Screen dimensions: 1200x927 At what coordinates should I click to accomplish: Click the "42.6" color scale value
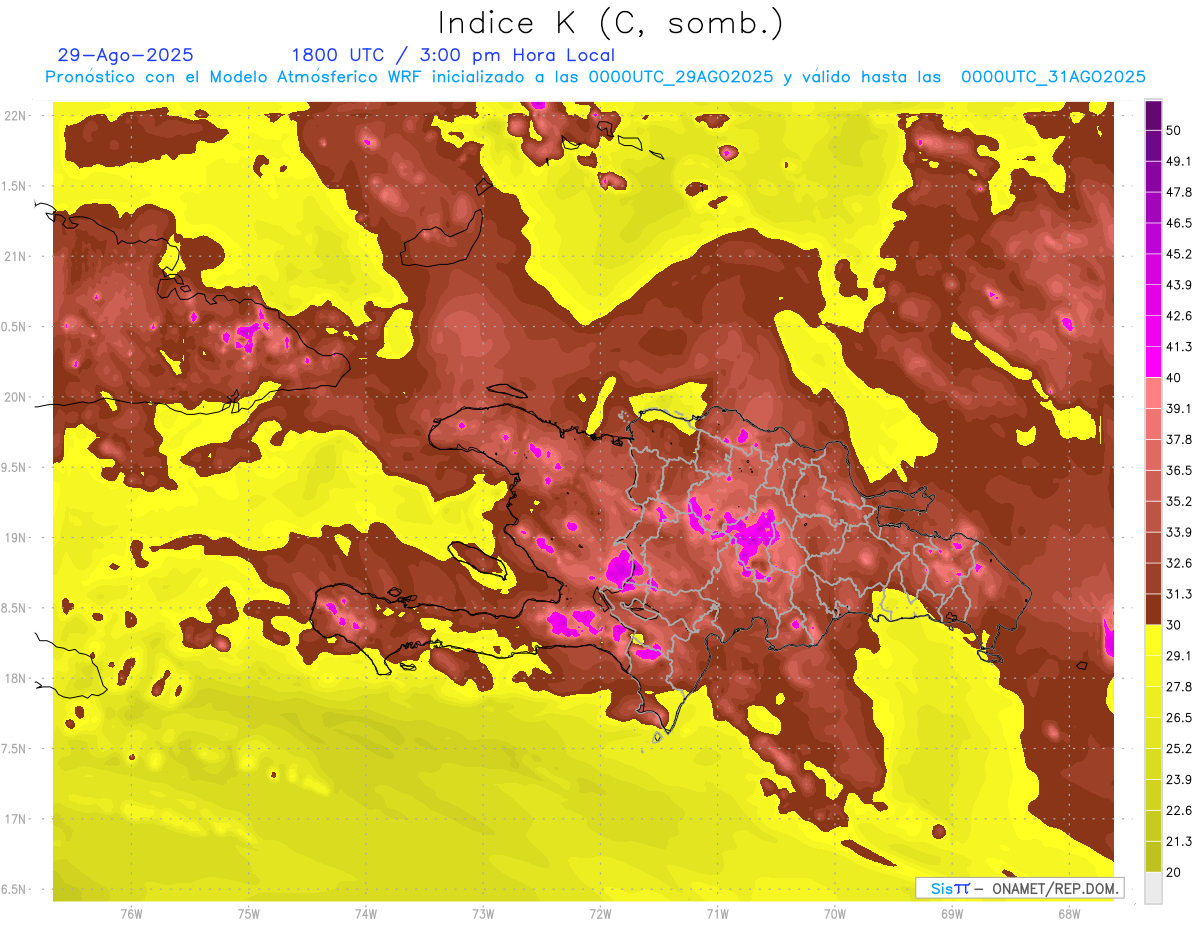click(x=1178, y=316)
